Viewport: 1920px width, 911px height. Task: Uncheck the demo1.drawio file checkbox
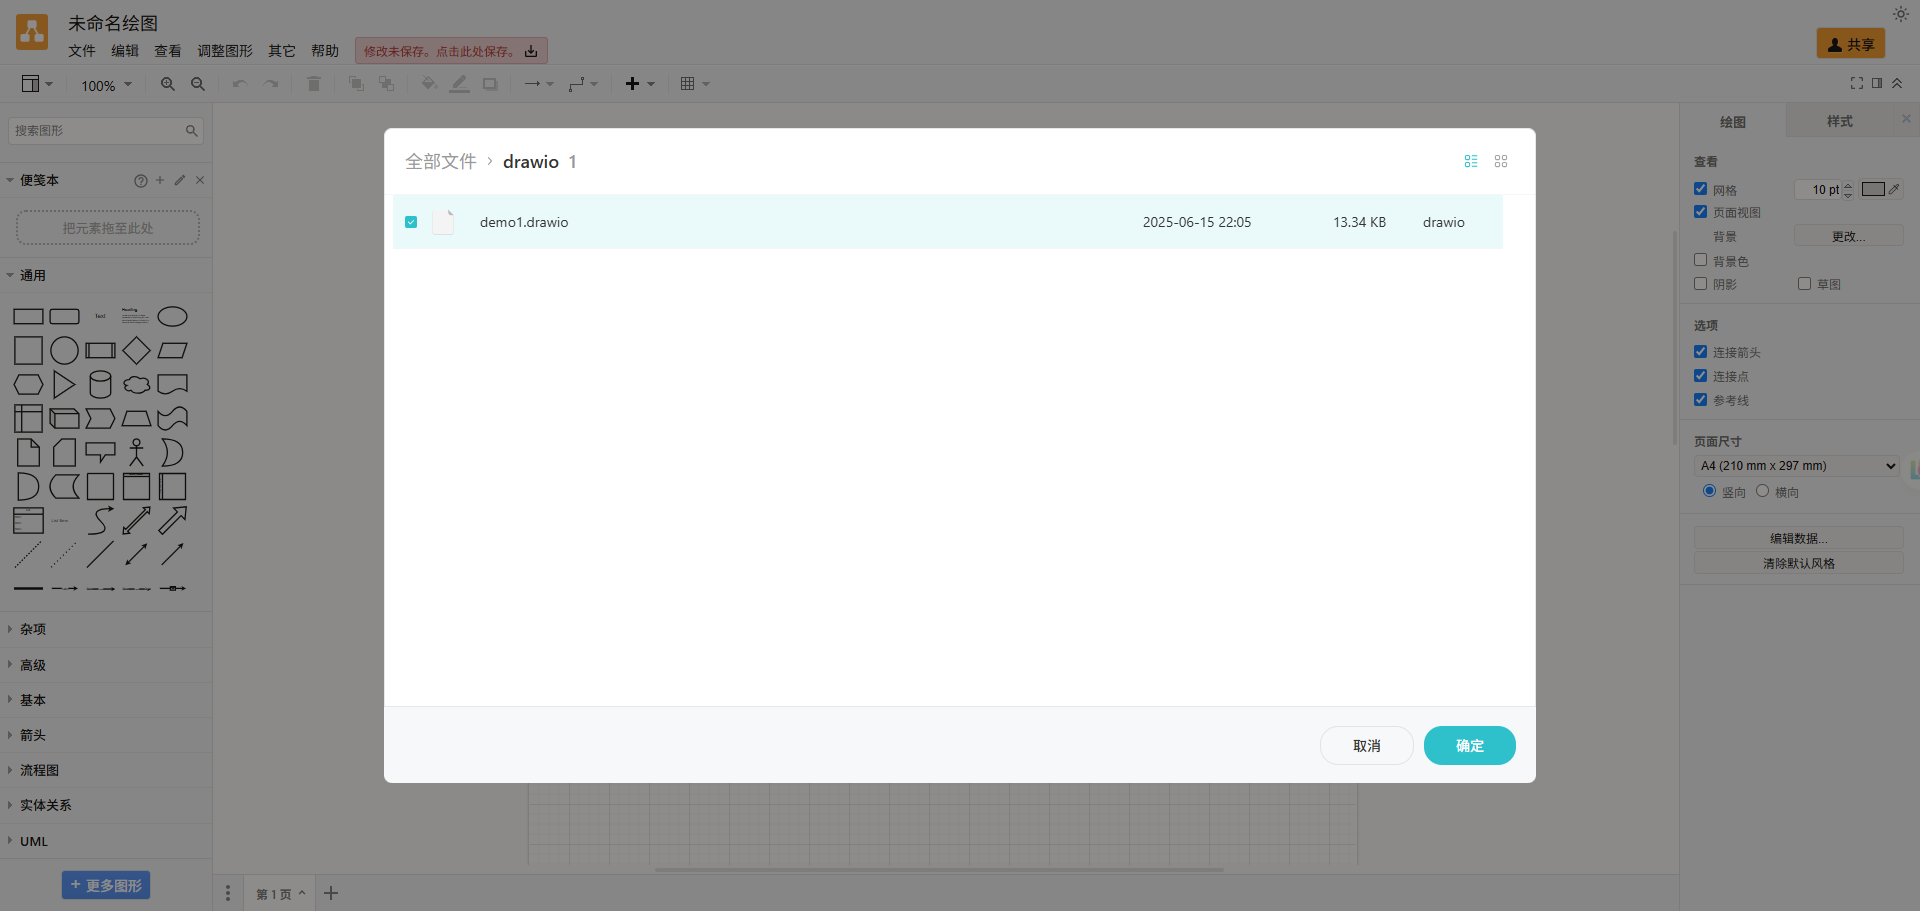click(411, 222)
